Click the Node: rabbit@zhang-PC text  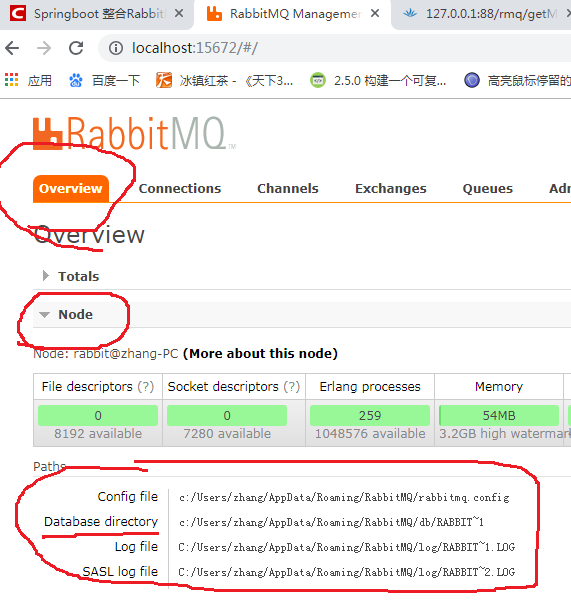(x=106, y=354)
